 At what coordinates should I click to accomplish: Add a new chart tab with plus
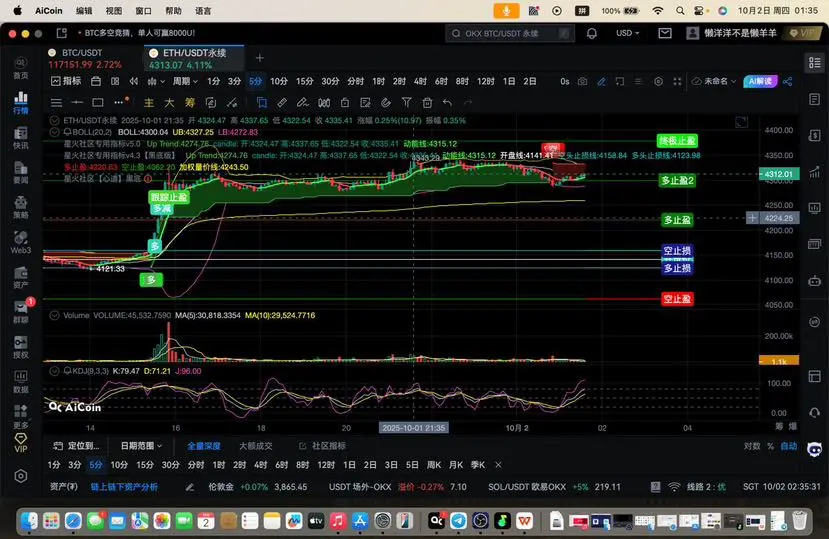point(260,58)
